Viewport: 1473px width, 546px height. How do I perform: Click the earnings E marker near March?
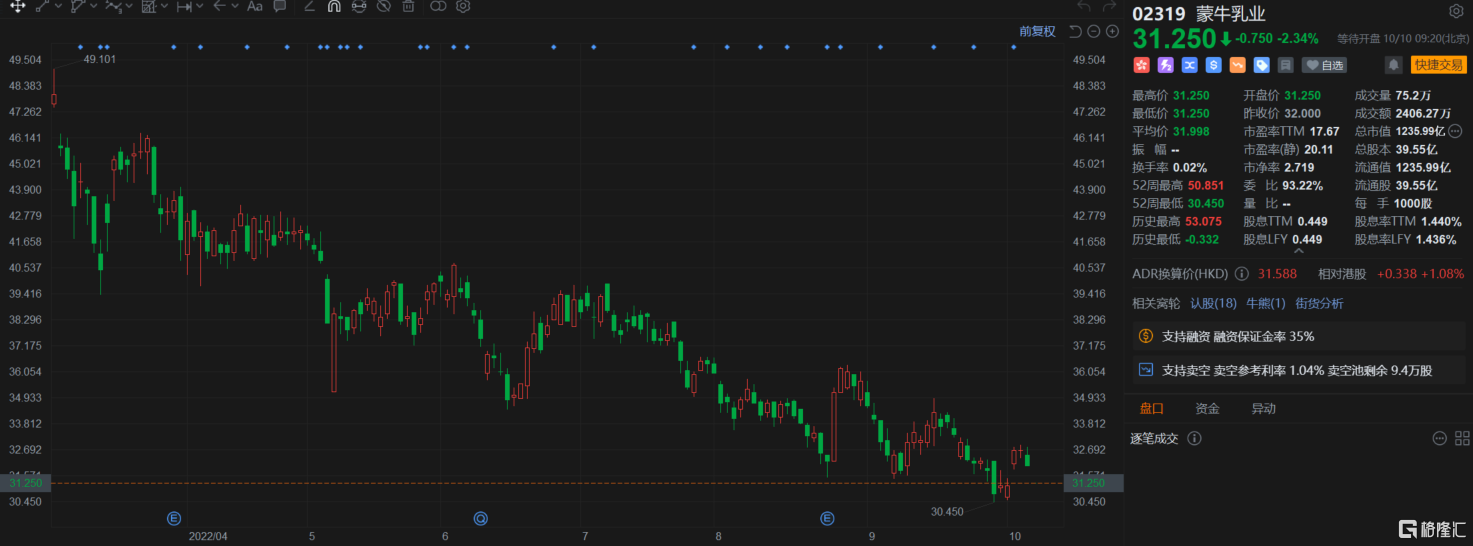pos(174,518)
